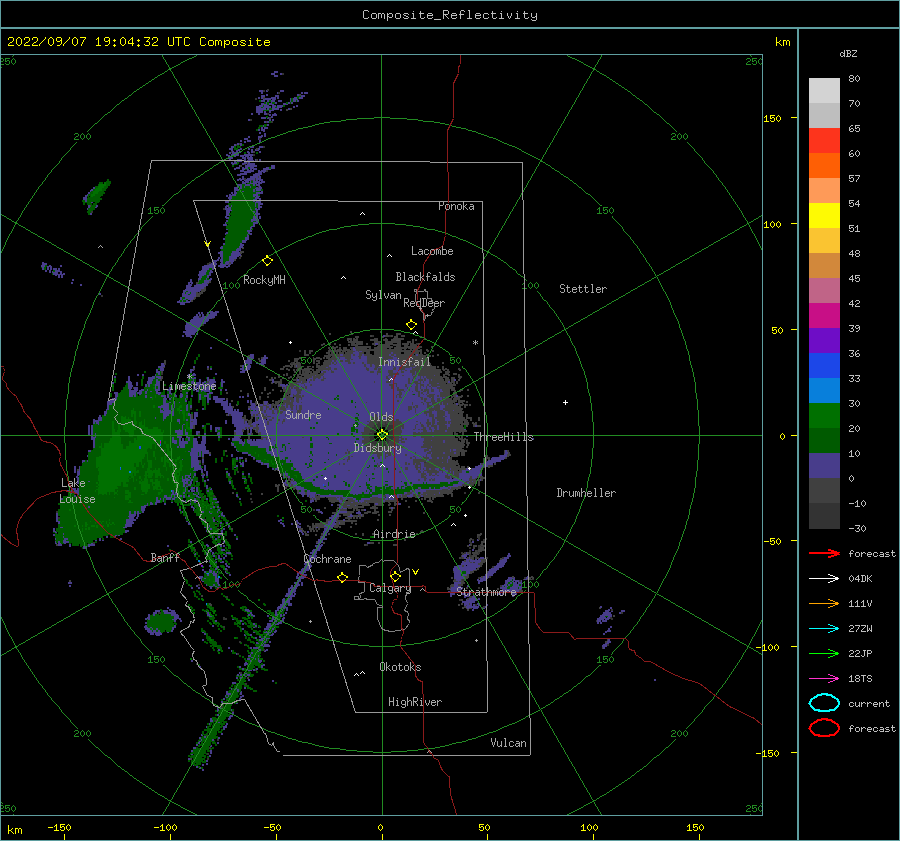Click the dBZ legend heading
Image resolution: width=900 pixels, height=841 pixels.
click(x=848, y=54)
